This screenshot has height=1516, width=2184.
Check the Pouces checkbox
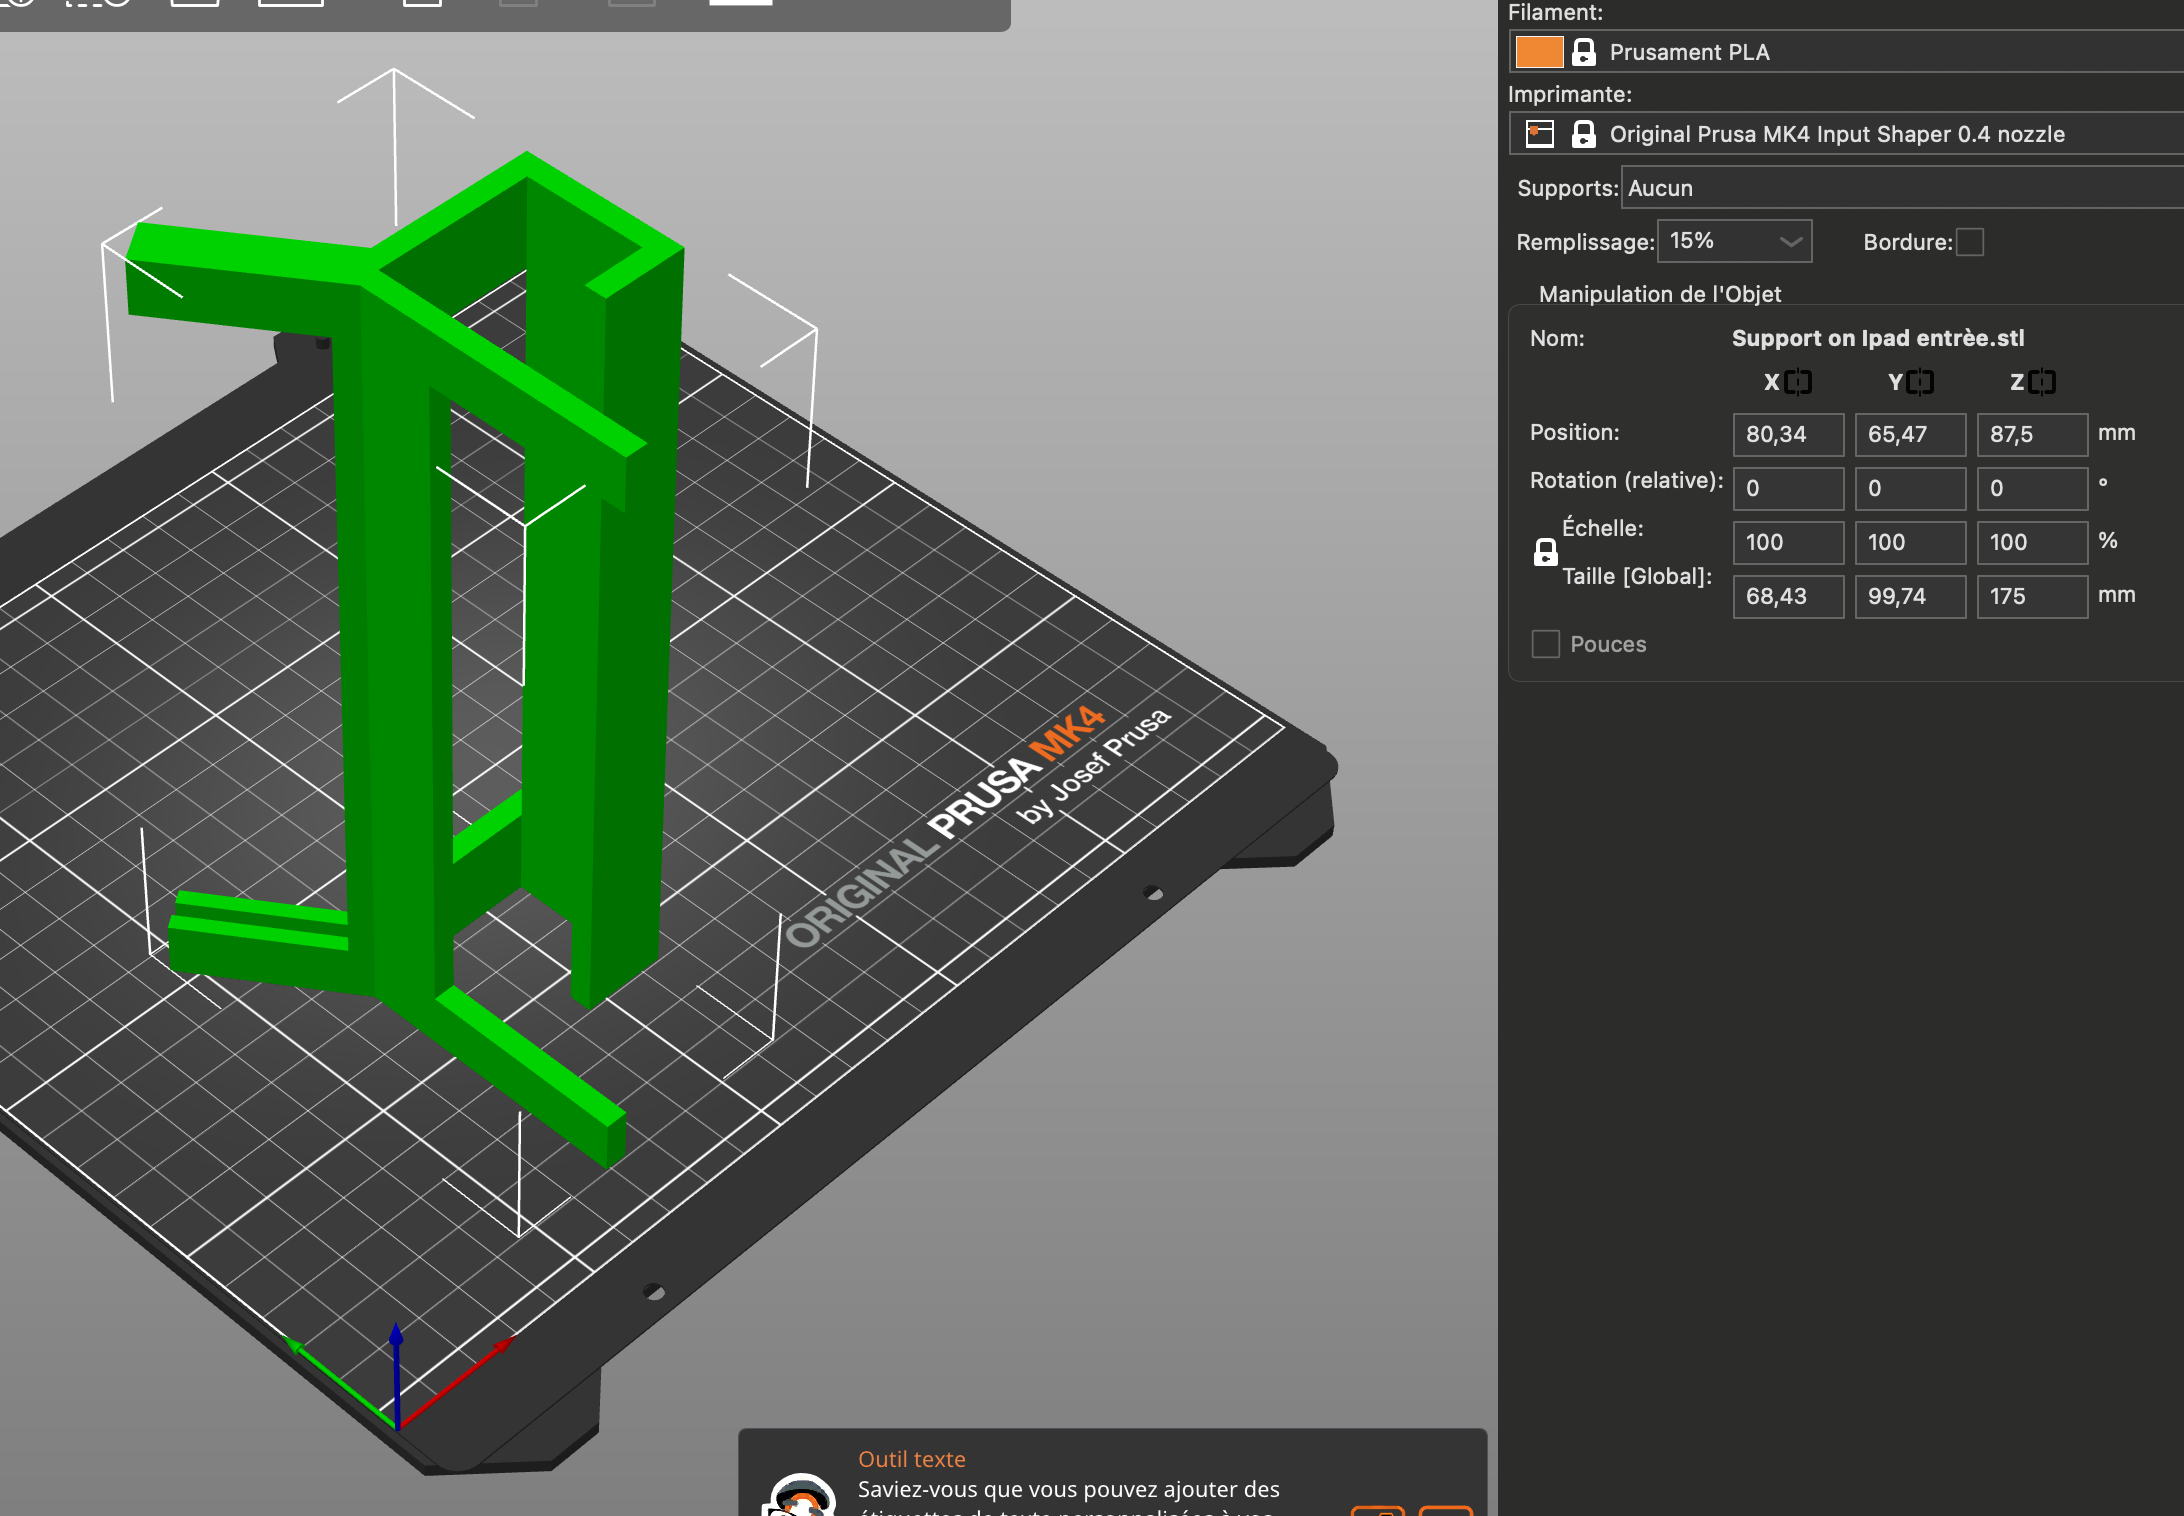(x=1546, y=644)
